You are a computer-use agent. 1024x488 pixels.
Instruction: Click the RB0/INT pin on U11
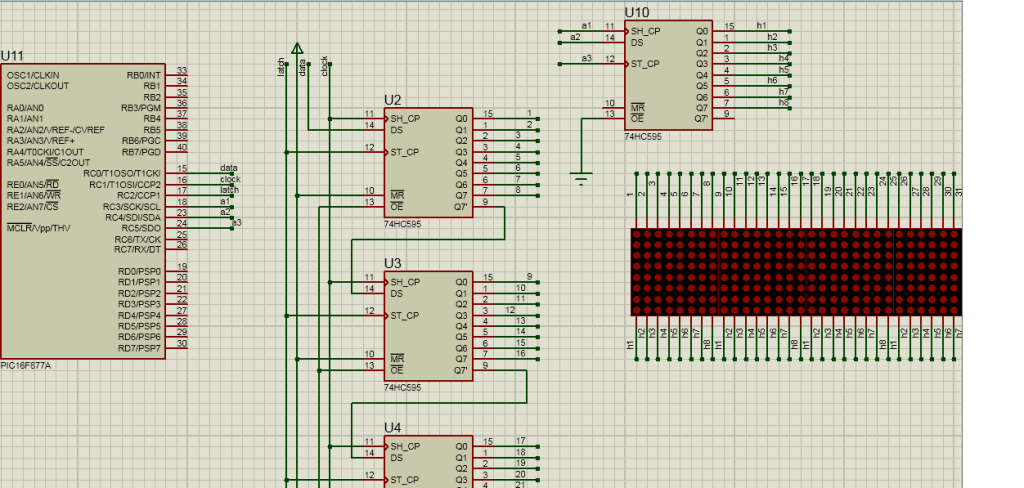181,75
